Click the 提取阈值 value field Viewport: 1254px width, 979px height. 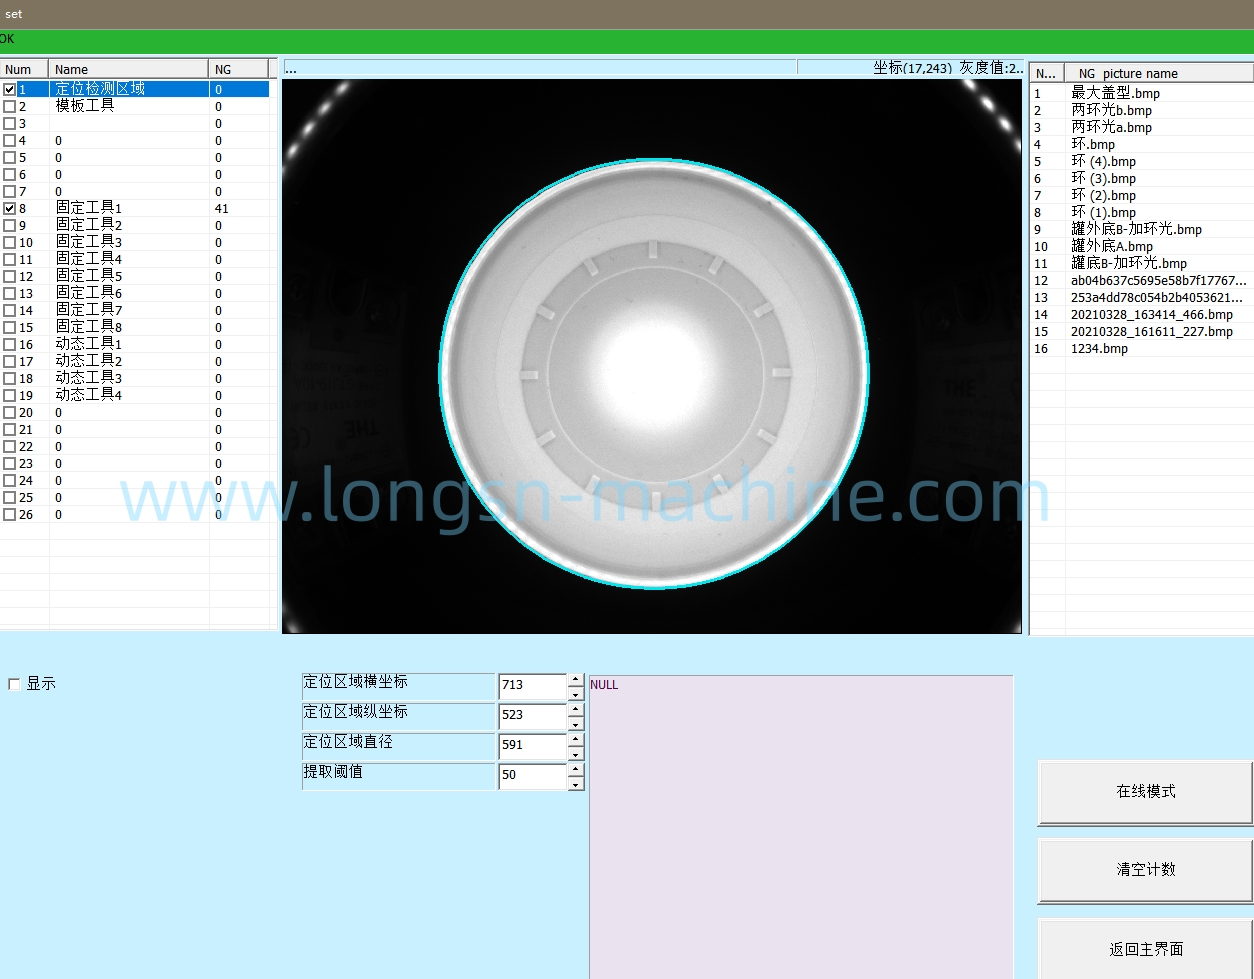(x=532, y=775)
